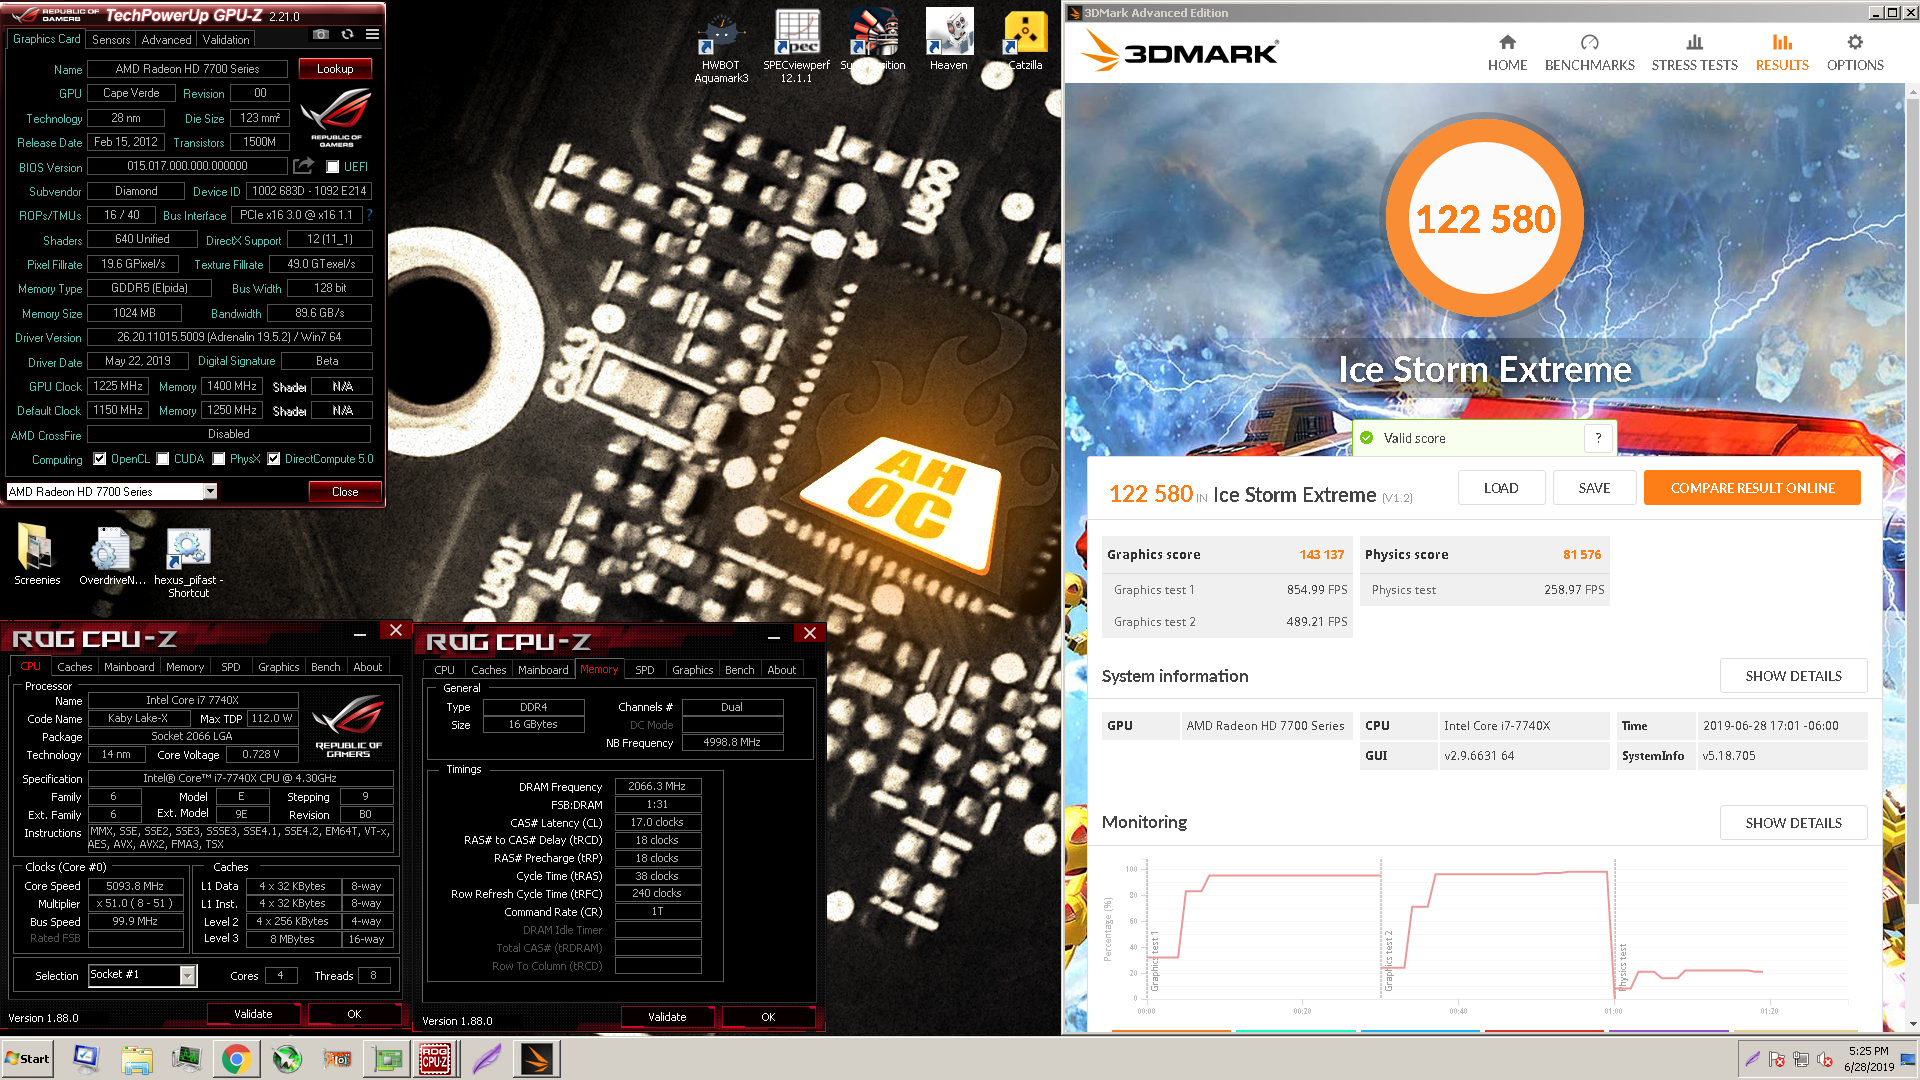
Task: Click the 3DMark vertical scrollbar down arrow
Action: (1912, 1024)
